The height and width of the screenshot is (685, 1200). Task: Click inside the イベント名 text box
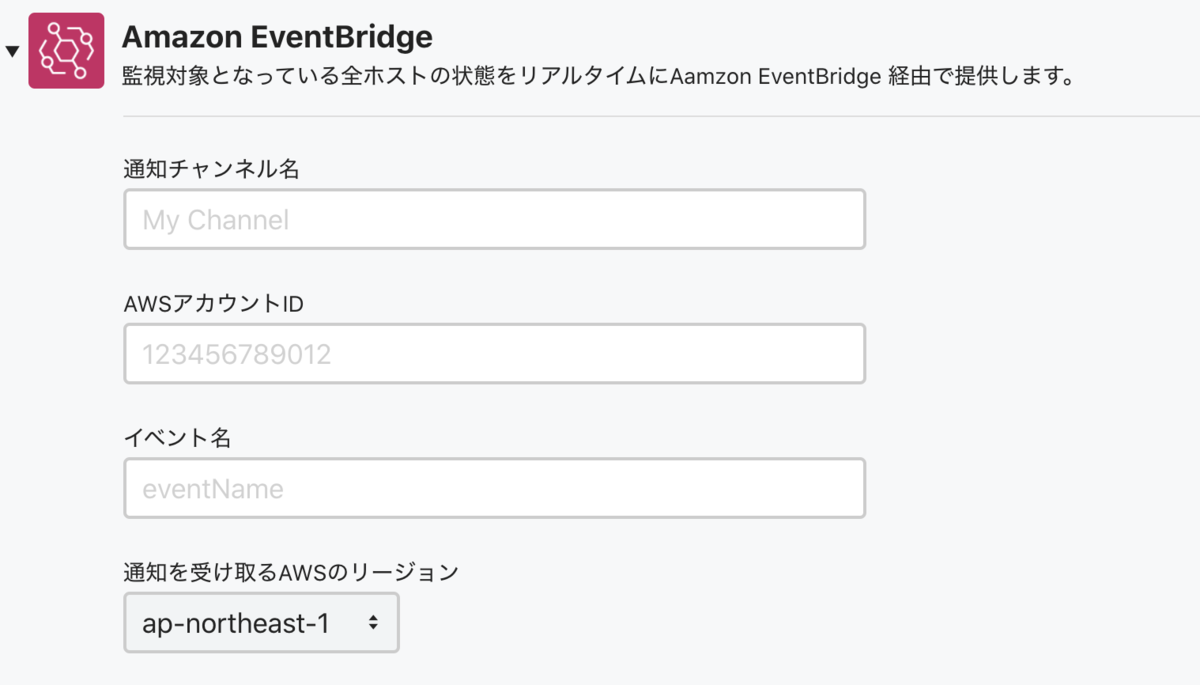tap(494, 487)
